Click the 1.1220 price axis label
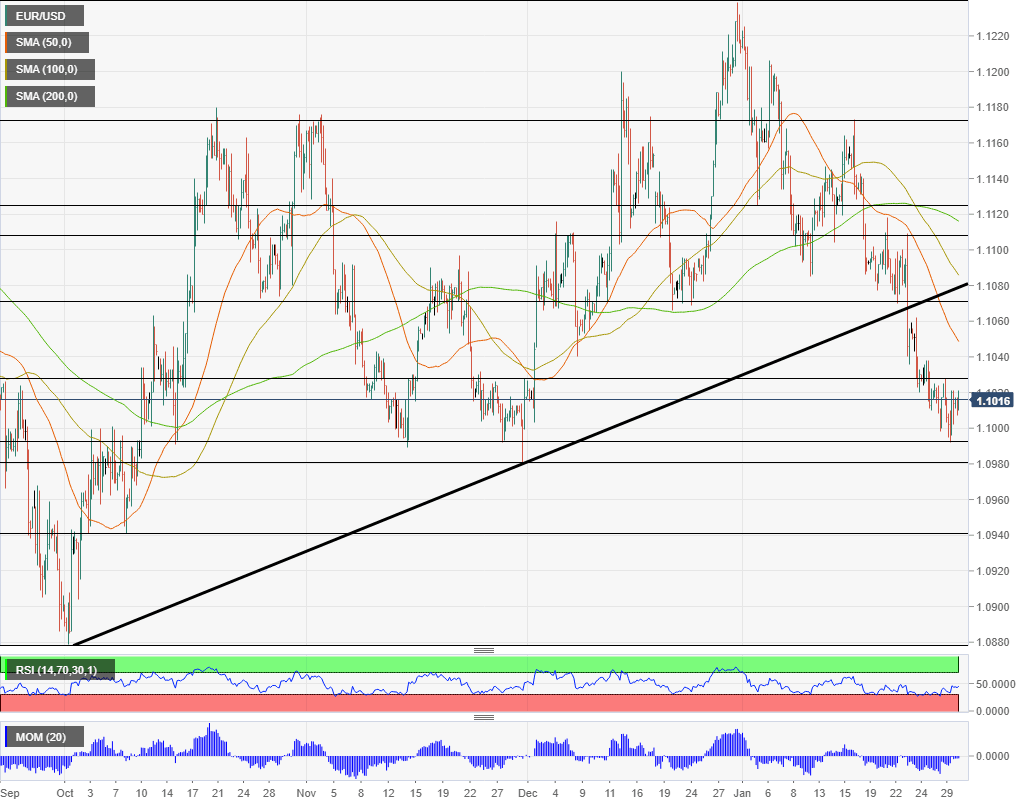Viewport: 1033px width, 806px height. (x=993, y=36)
